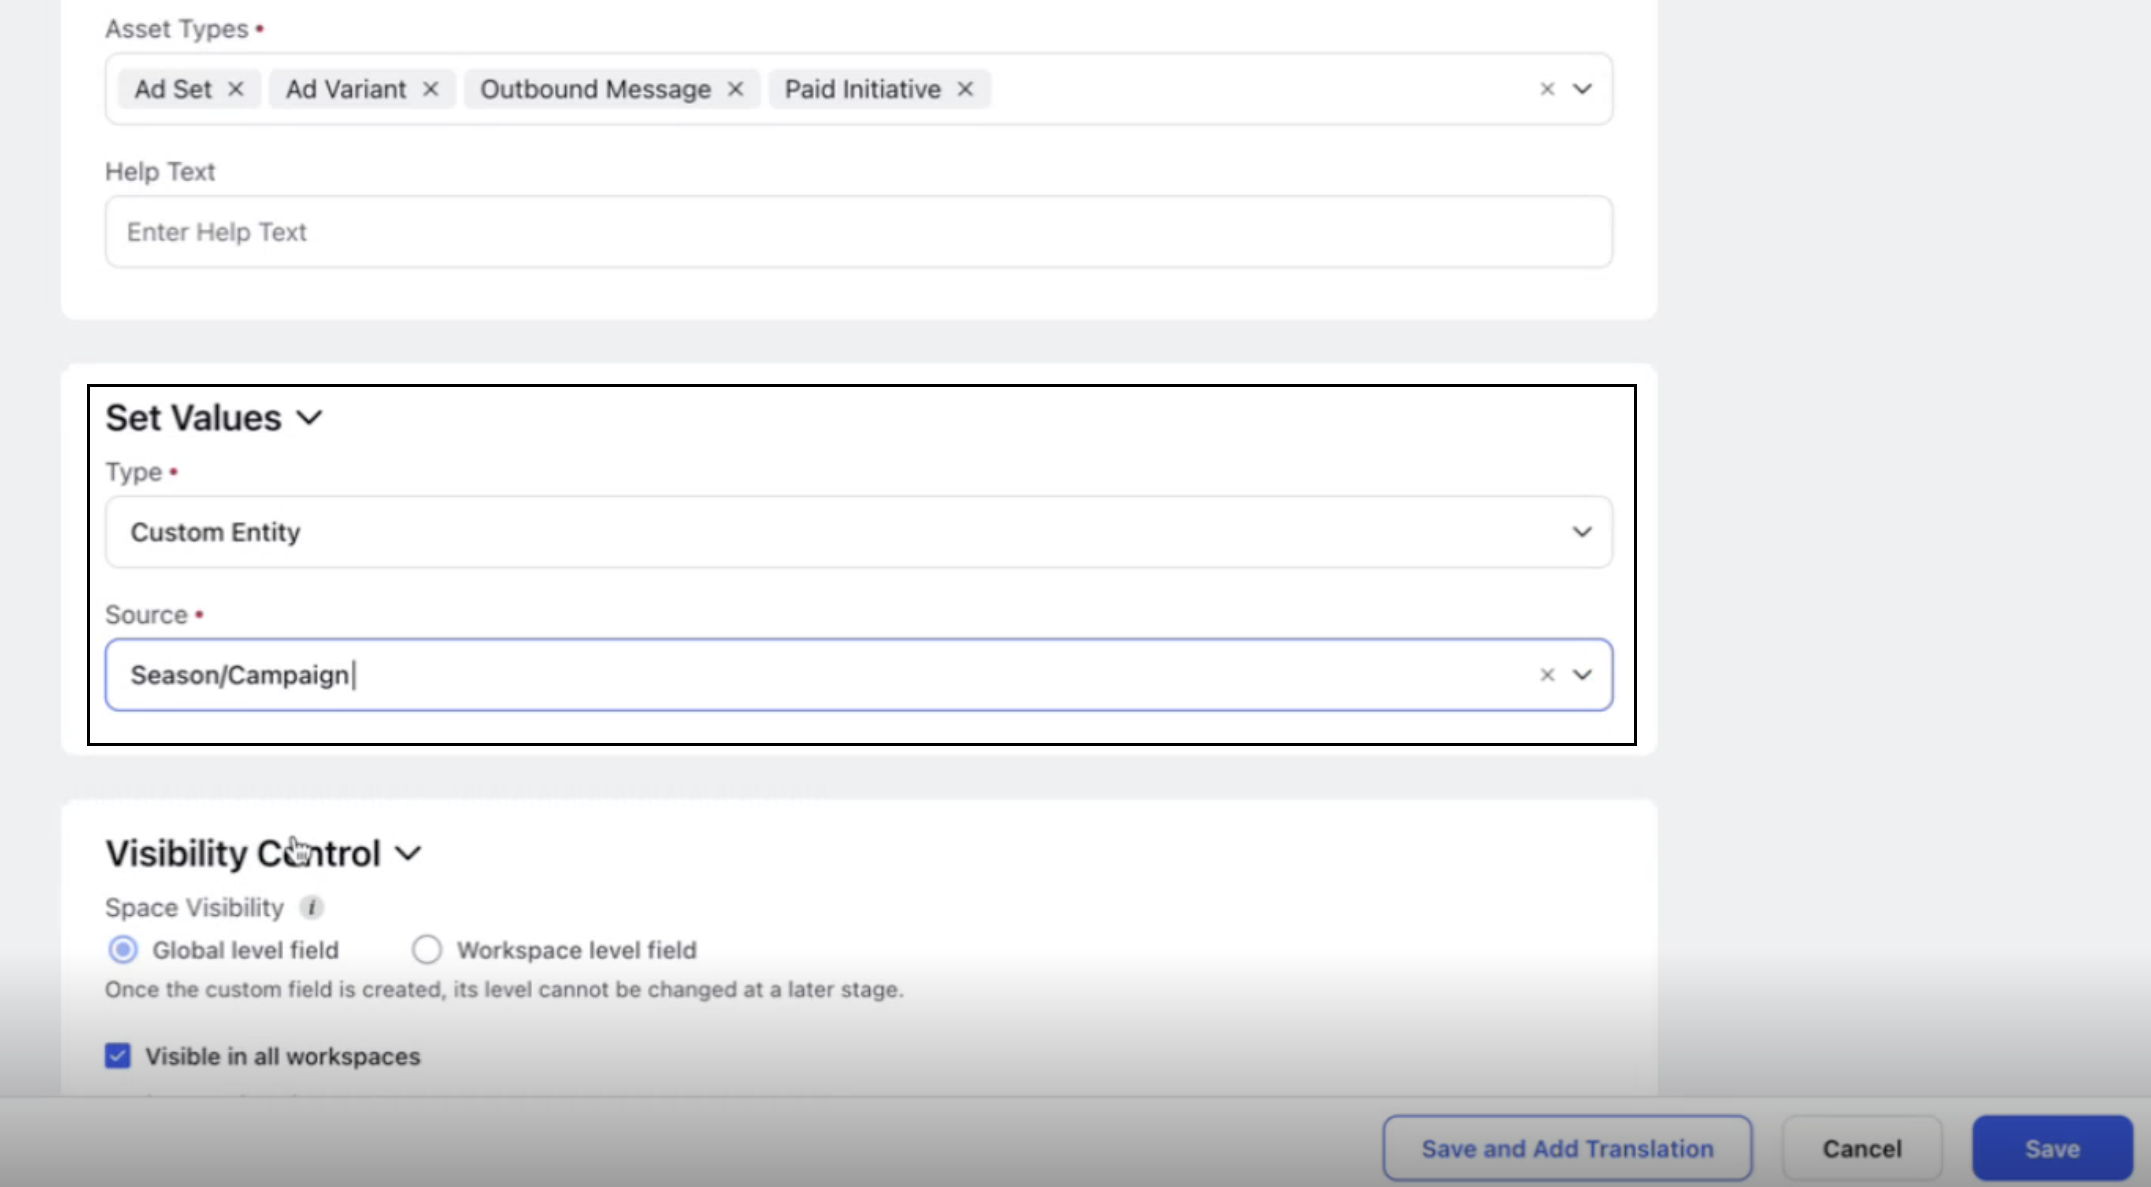Click the Outbound Message tag label

595,89
